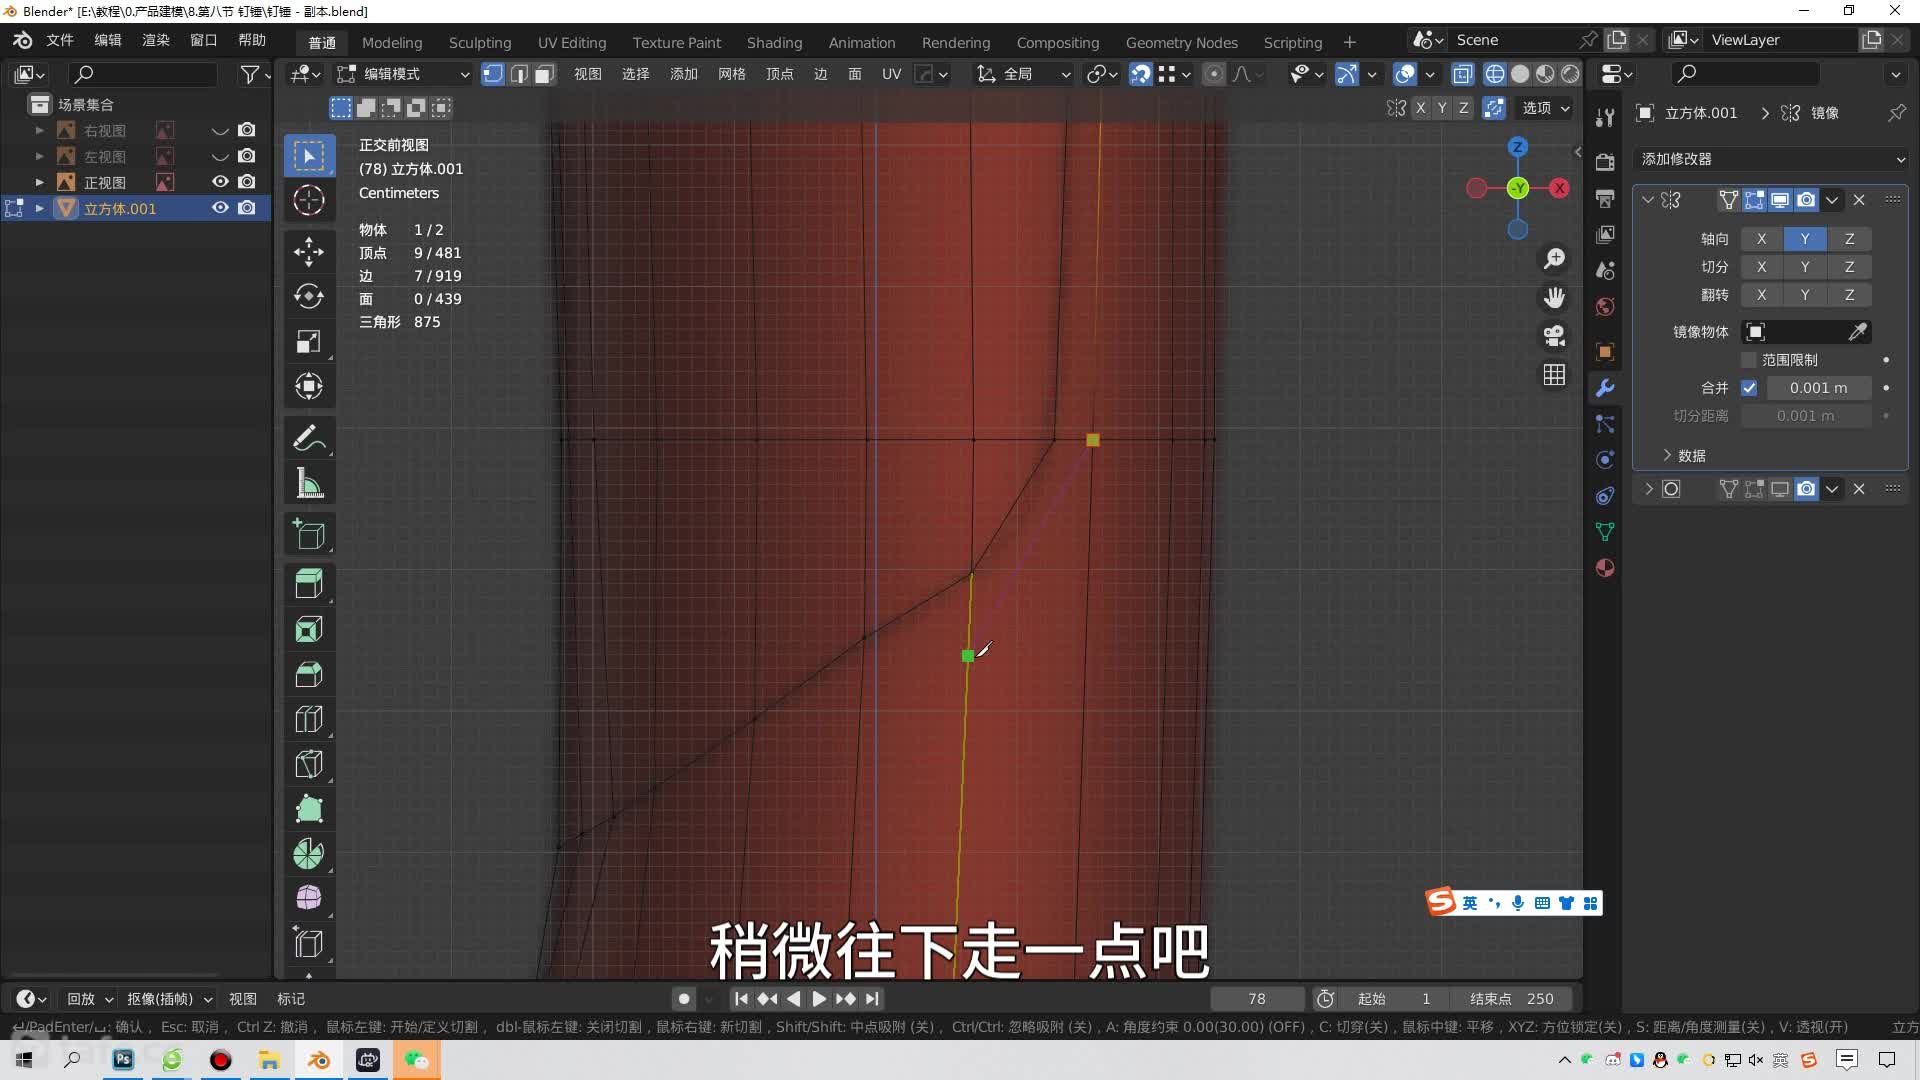1920x1080 pixels.
Task: Open the Modifier properties wrench tab
Action: pos(1605,388)
